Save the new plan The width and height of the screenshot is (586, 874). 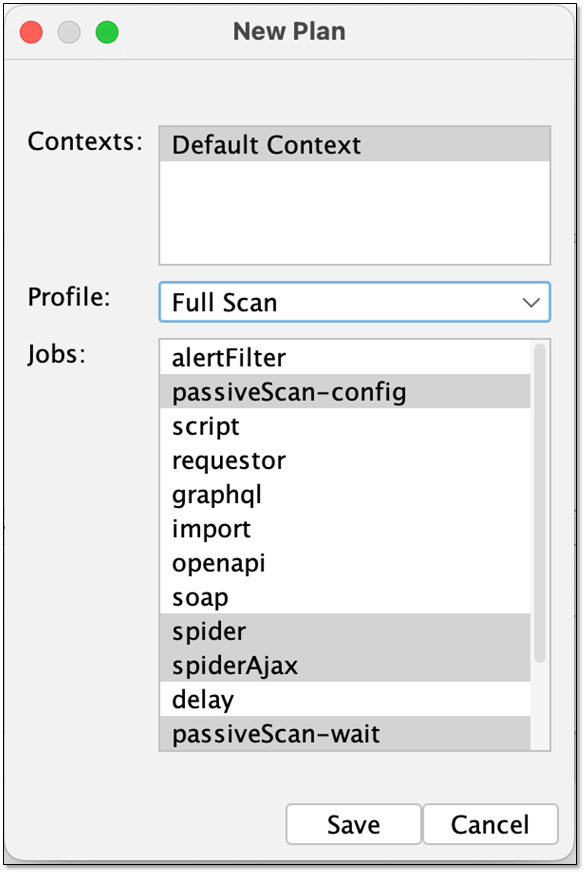tap(353, 824)
